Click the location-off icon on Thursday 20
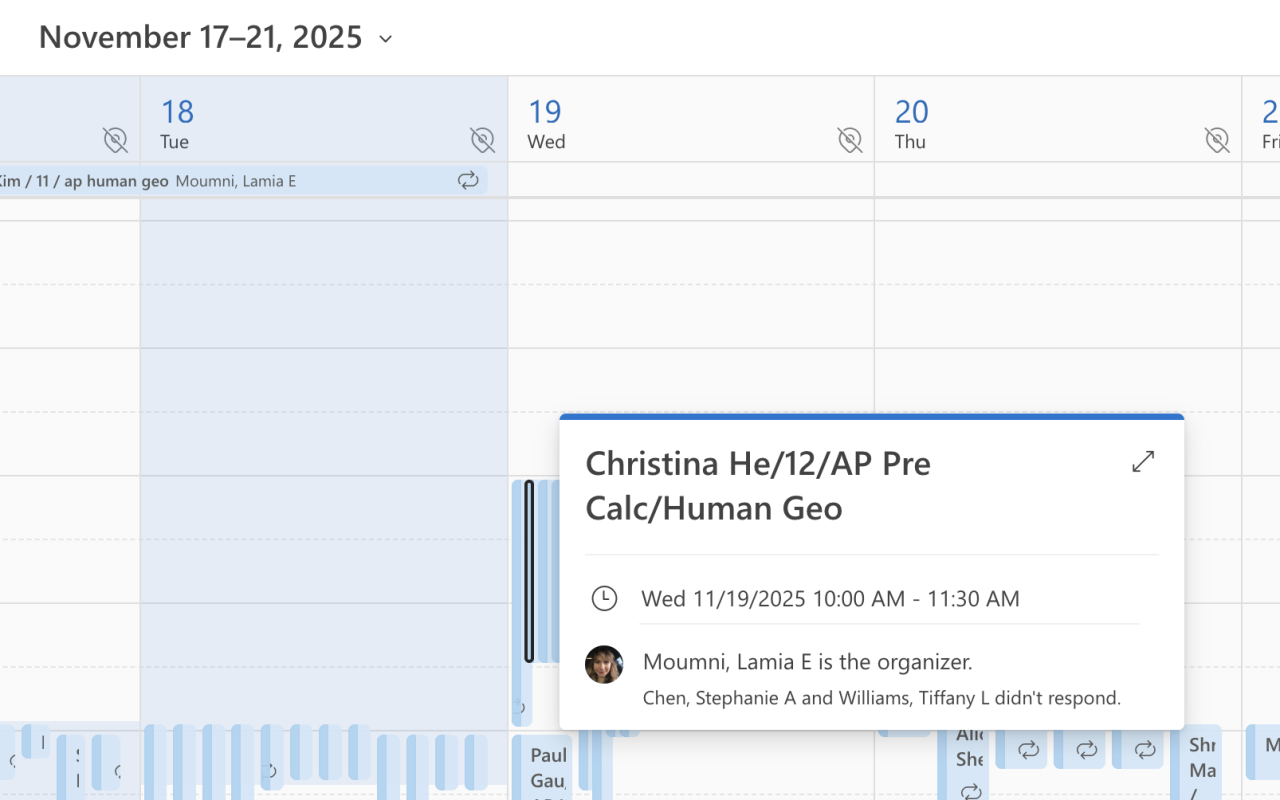1280x800 pixels. click(x=1216, y=140)
